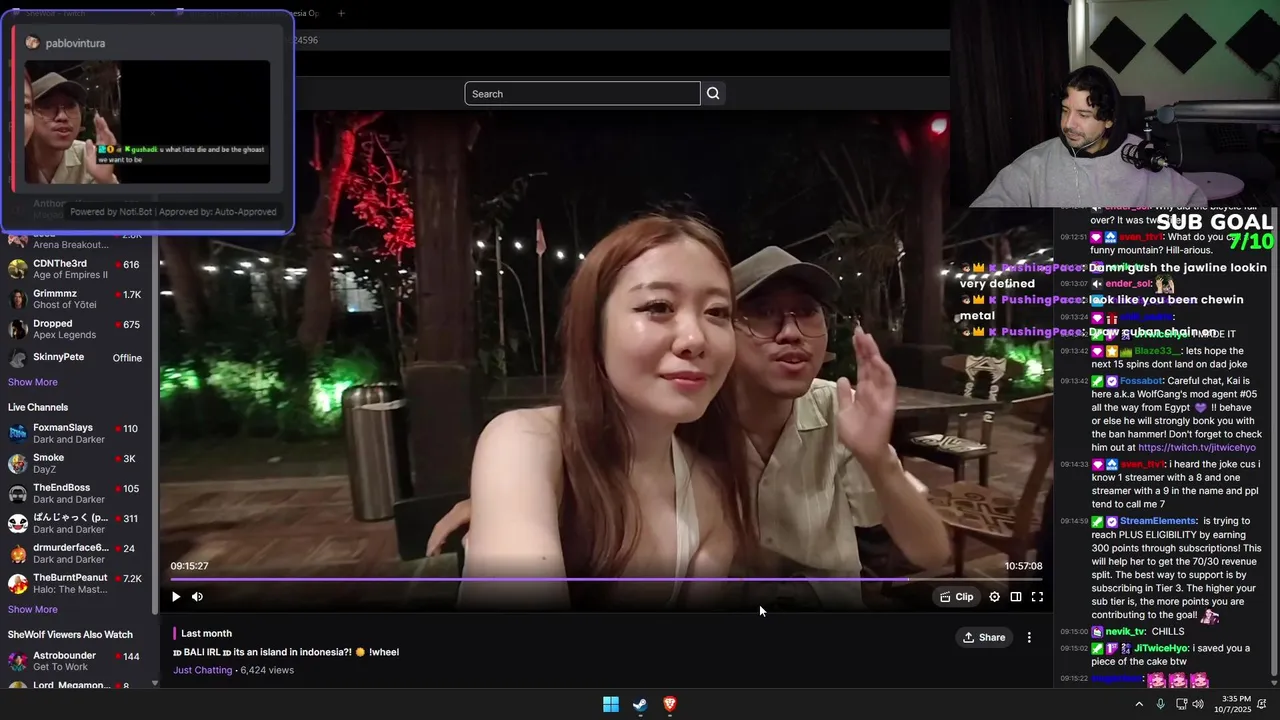This screenshot has height=720, width=1280.
Task: Click the Live Channels heading
Action: tap(38, 407)
